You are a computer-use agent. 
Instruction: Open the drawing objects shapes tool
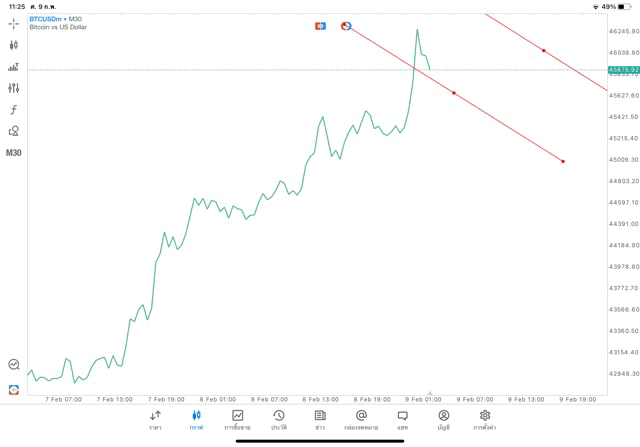[x=14, y=131]
